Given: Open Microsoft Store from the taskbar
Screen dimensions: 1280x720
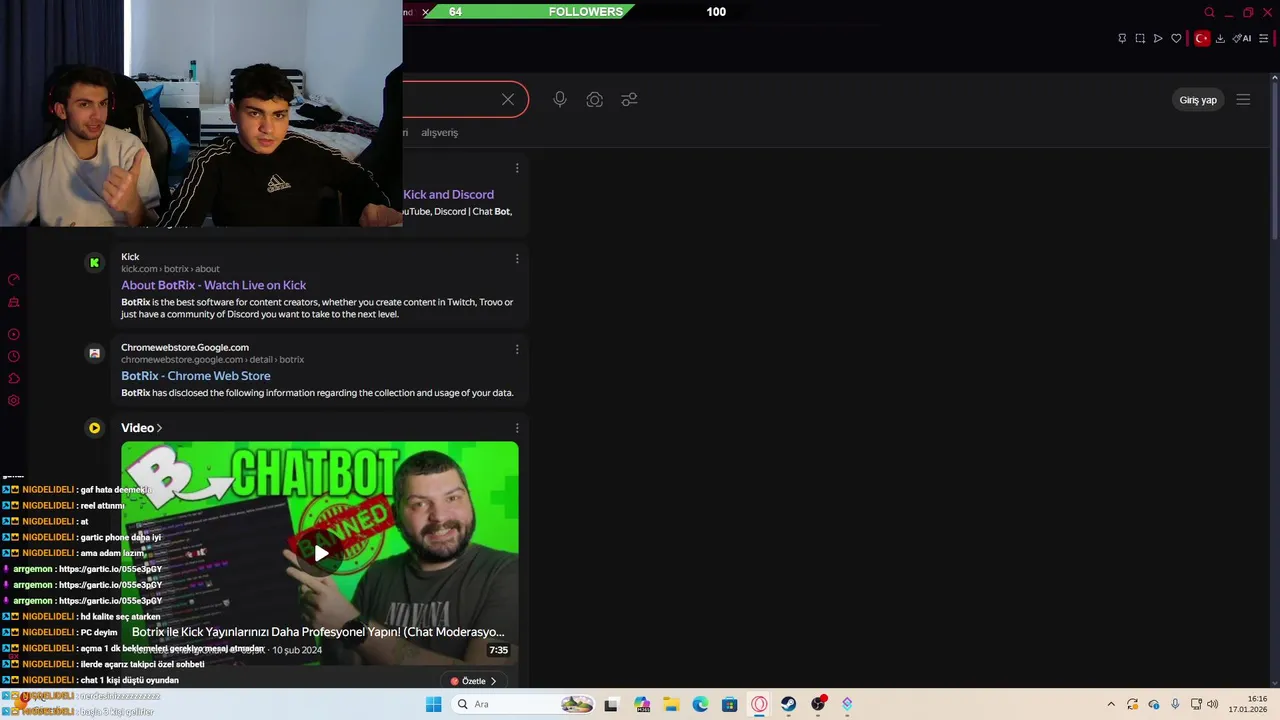Looking at the screenshot, I should (x=730, y=704).
